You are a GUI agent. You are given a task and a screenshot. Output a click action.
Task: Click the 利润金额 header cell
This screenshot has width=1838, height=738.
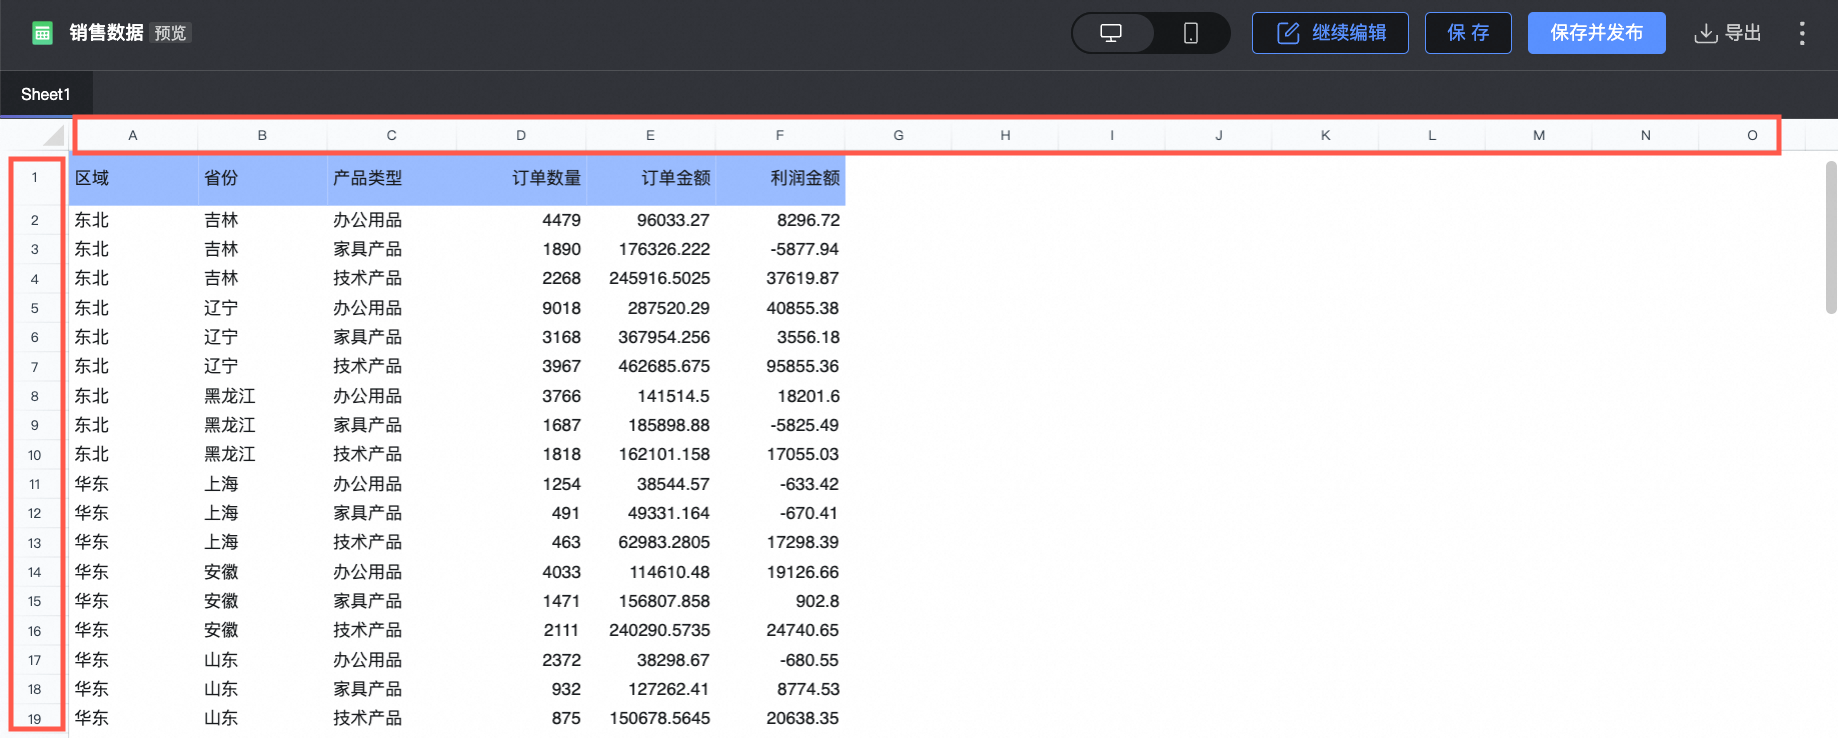780,178
